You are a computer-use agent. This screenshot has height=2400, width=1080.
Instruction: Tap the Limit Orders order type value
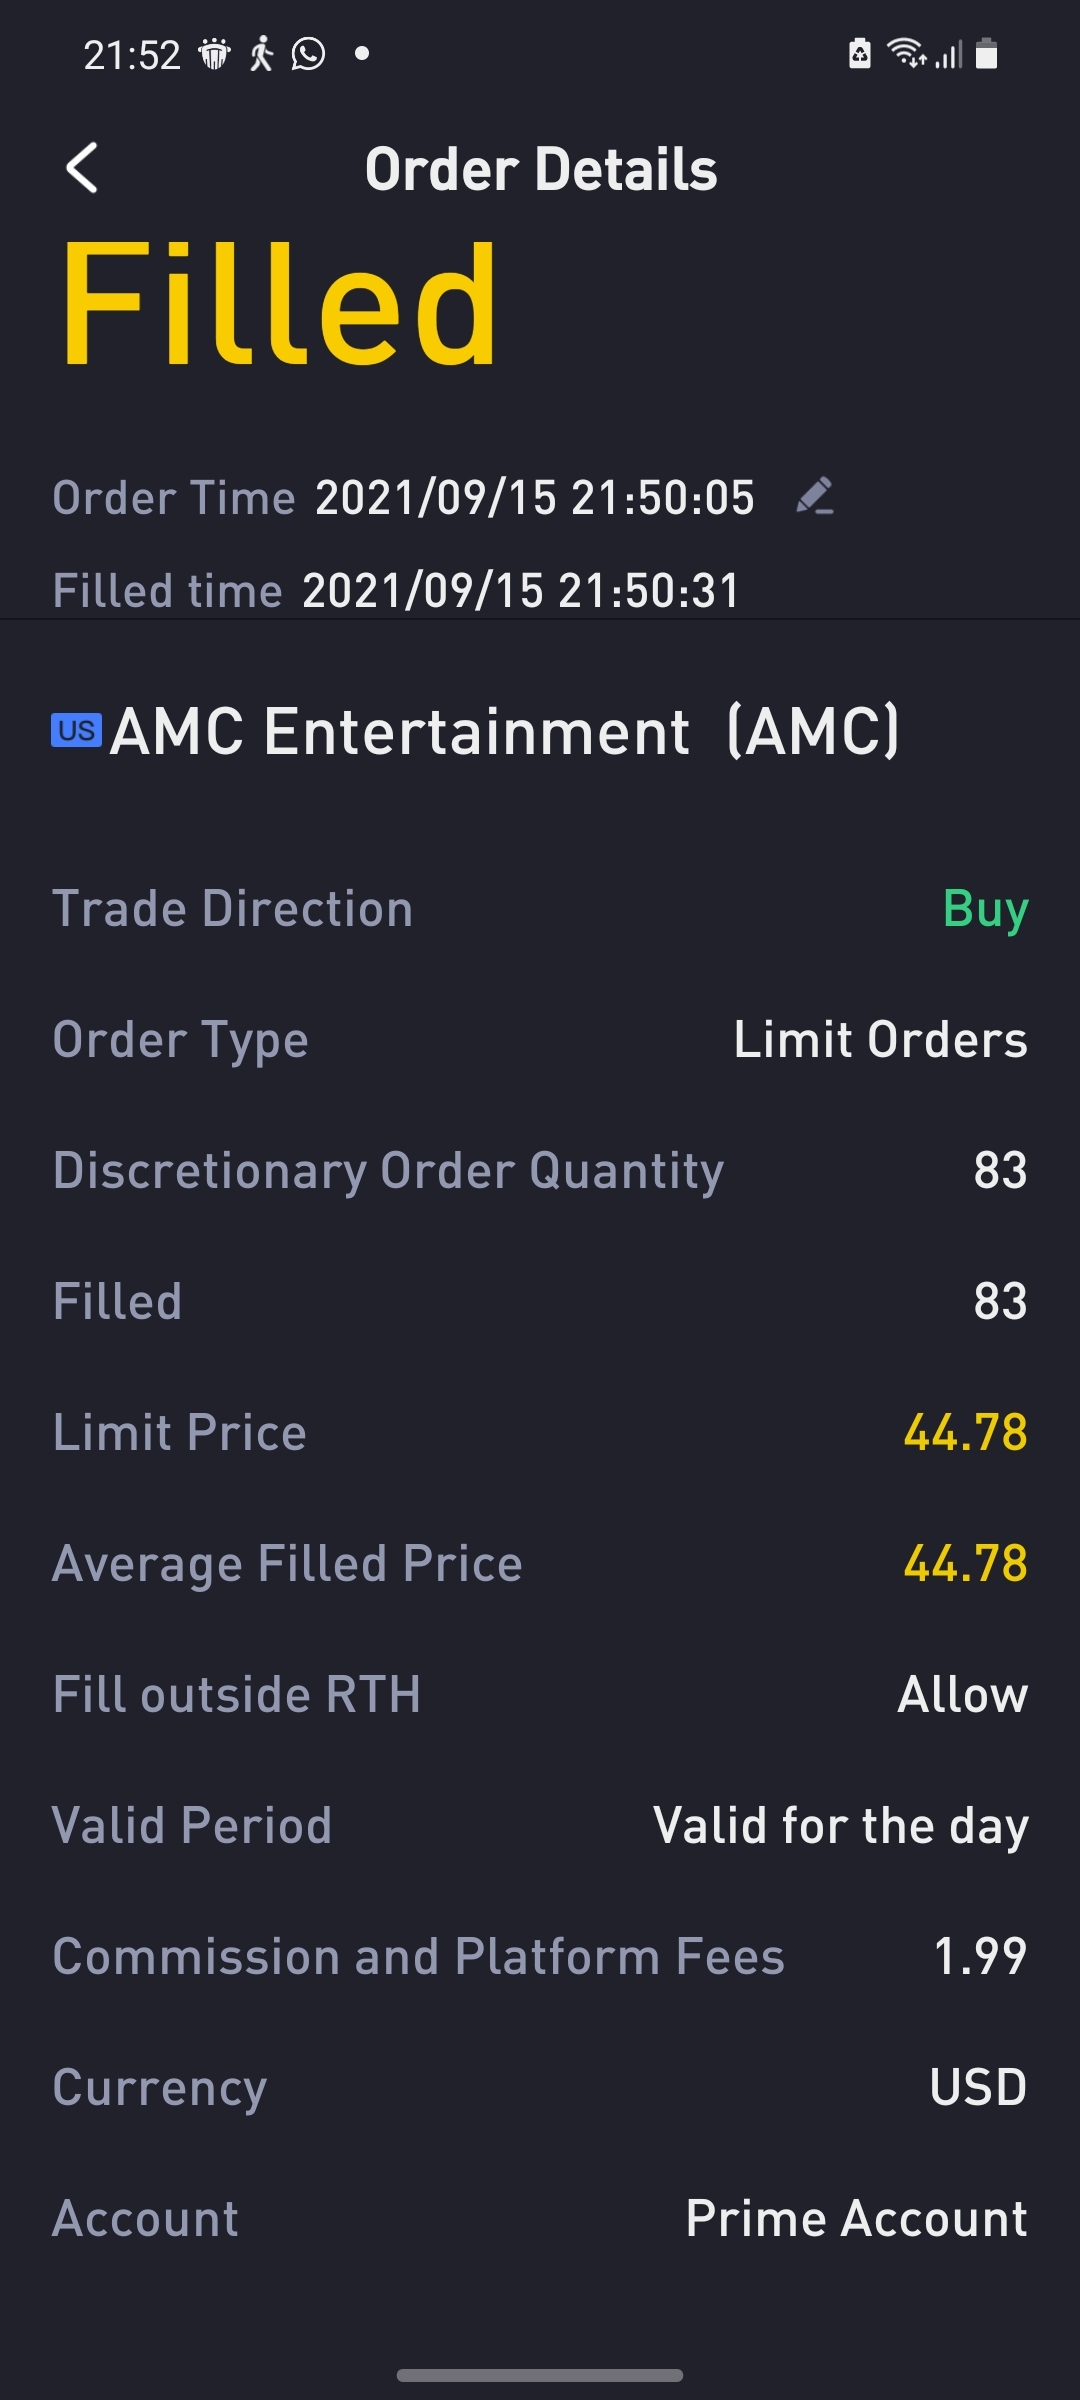coord(880,1040)
